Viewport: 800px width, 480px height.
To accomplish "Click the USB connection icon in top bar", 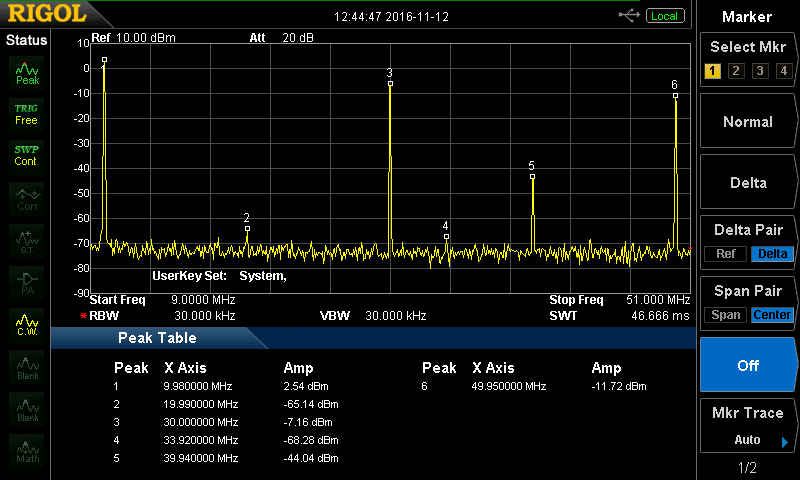I will coord(629,16).
